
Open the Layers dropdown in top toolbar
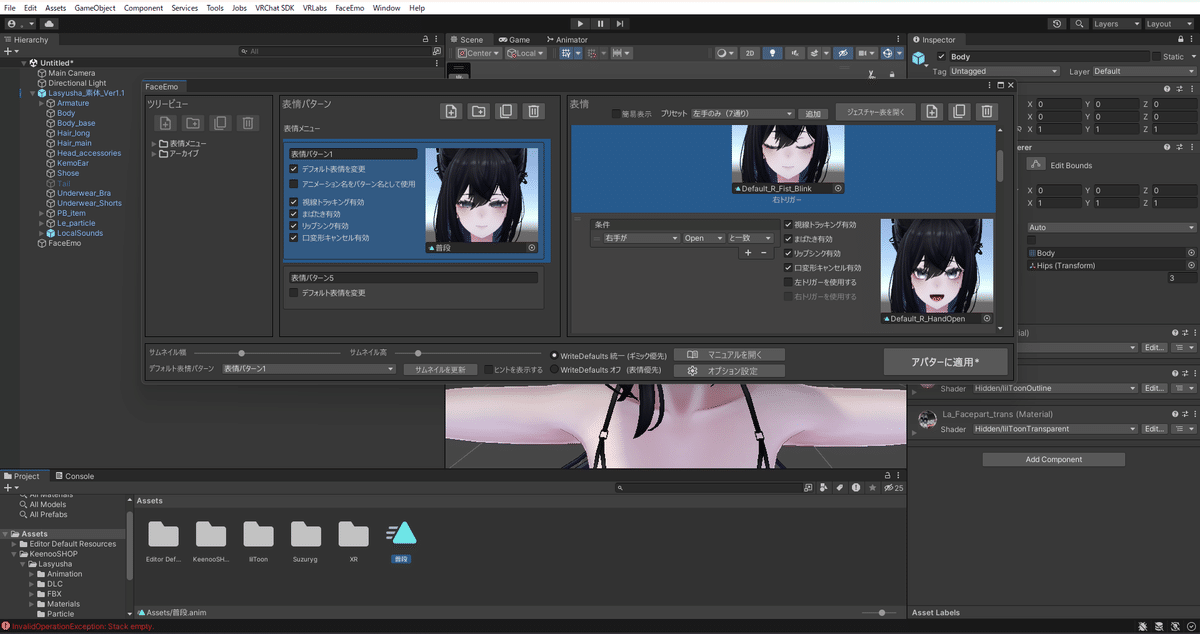pyautogui.click(x=1116, y=23)
